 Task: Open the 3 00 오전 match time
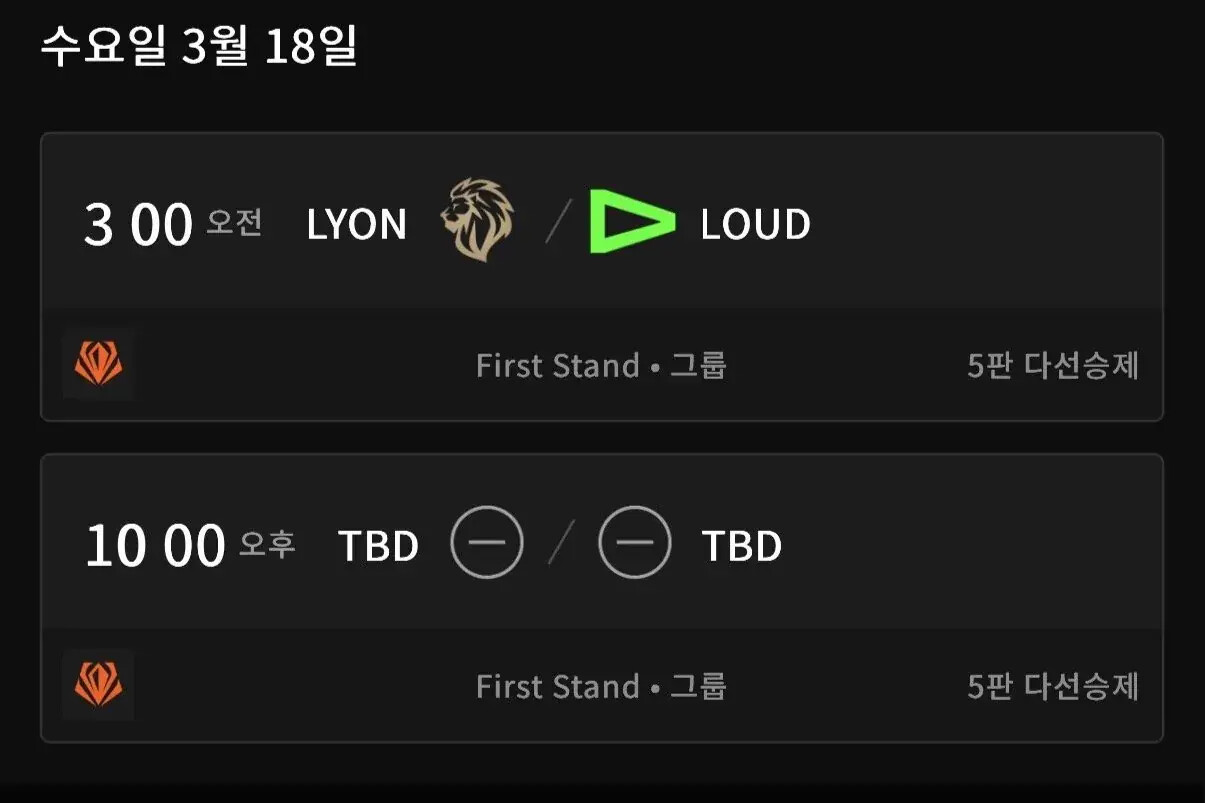[173, 225]
